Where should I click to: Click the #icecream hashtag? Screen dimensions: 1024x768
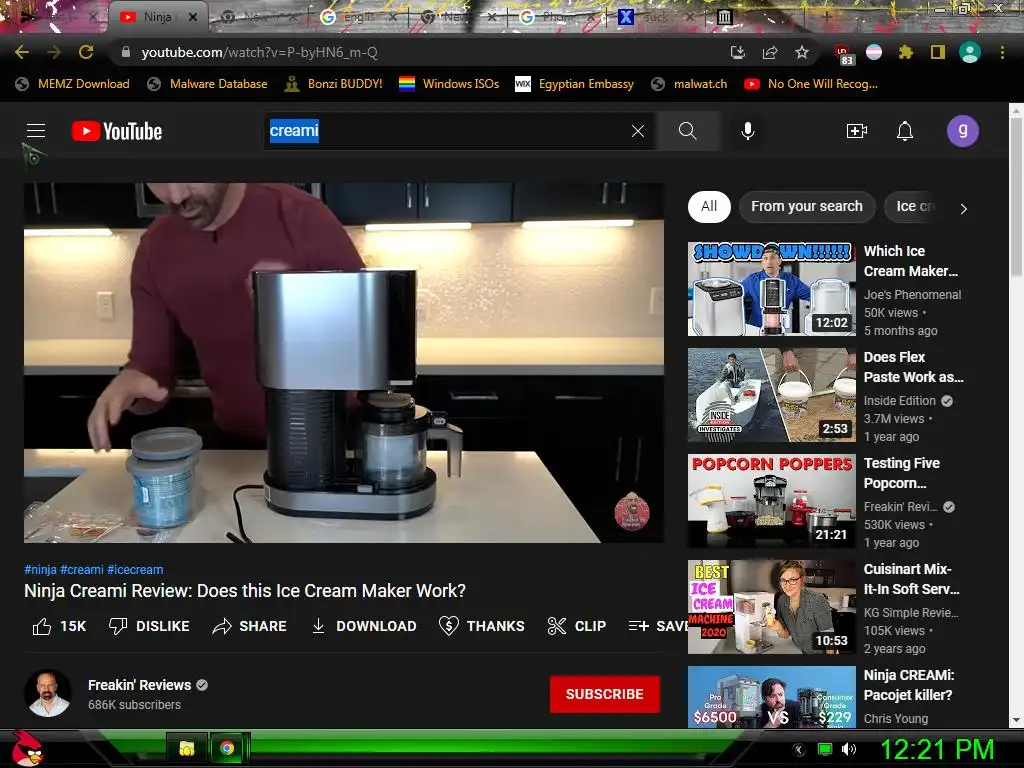pyautogui.click(x=135, y=569)
